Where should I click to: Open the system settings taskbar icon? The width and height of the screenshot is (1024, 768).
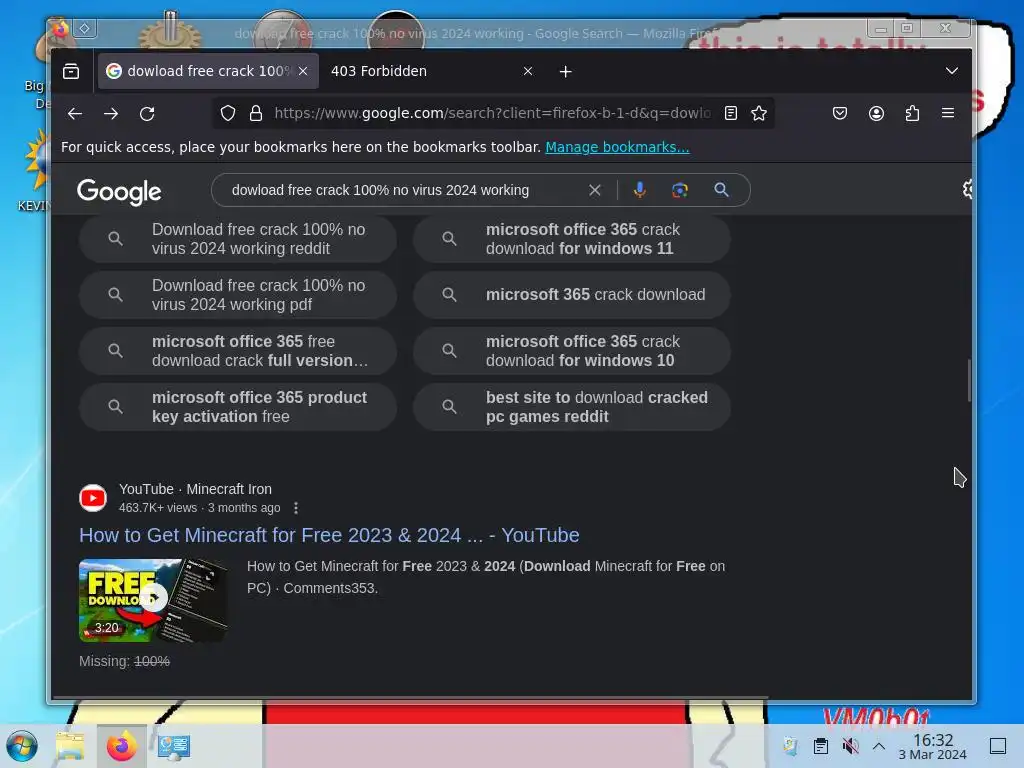tap(173, 746)
